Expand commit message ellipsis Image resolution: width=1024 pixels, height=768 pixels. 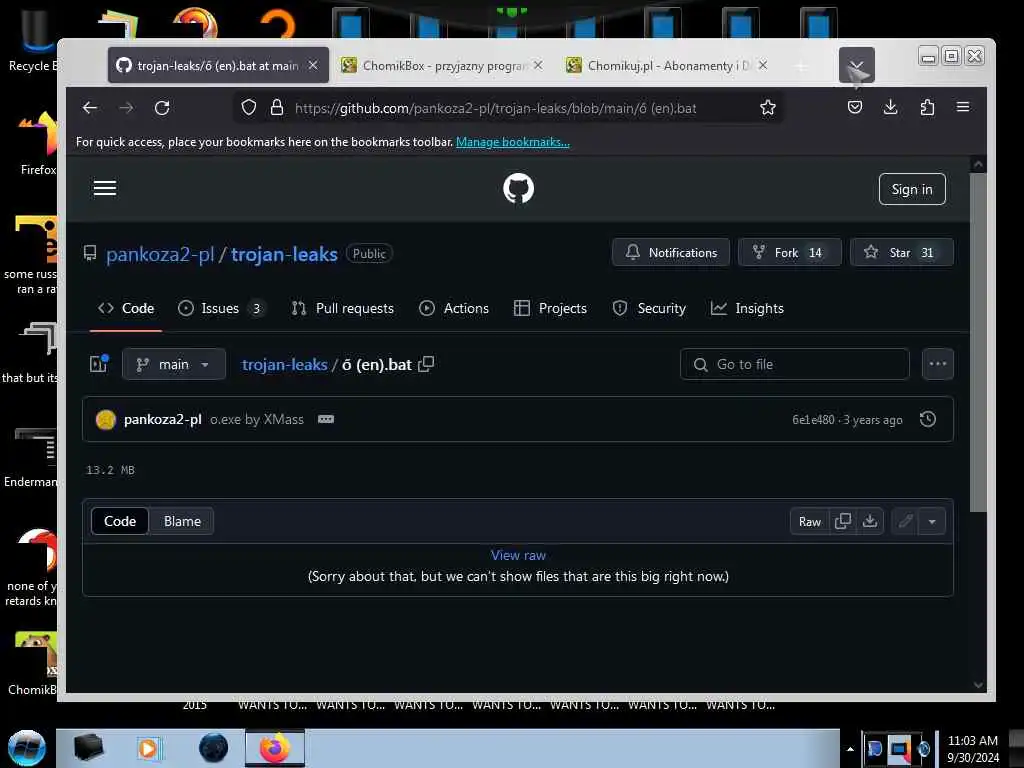(326, 419)
